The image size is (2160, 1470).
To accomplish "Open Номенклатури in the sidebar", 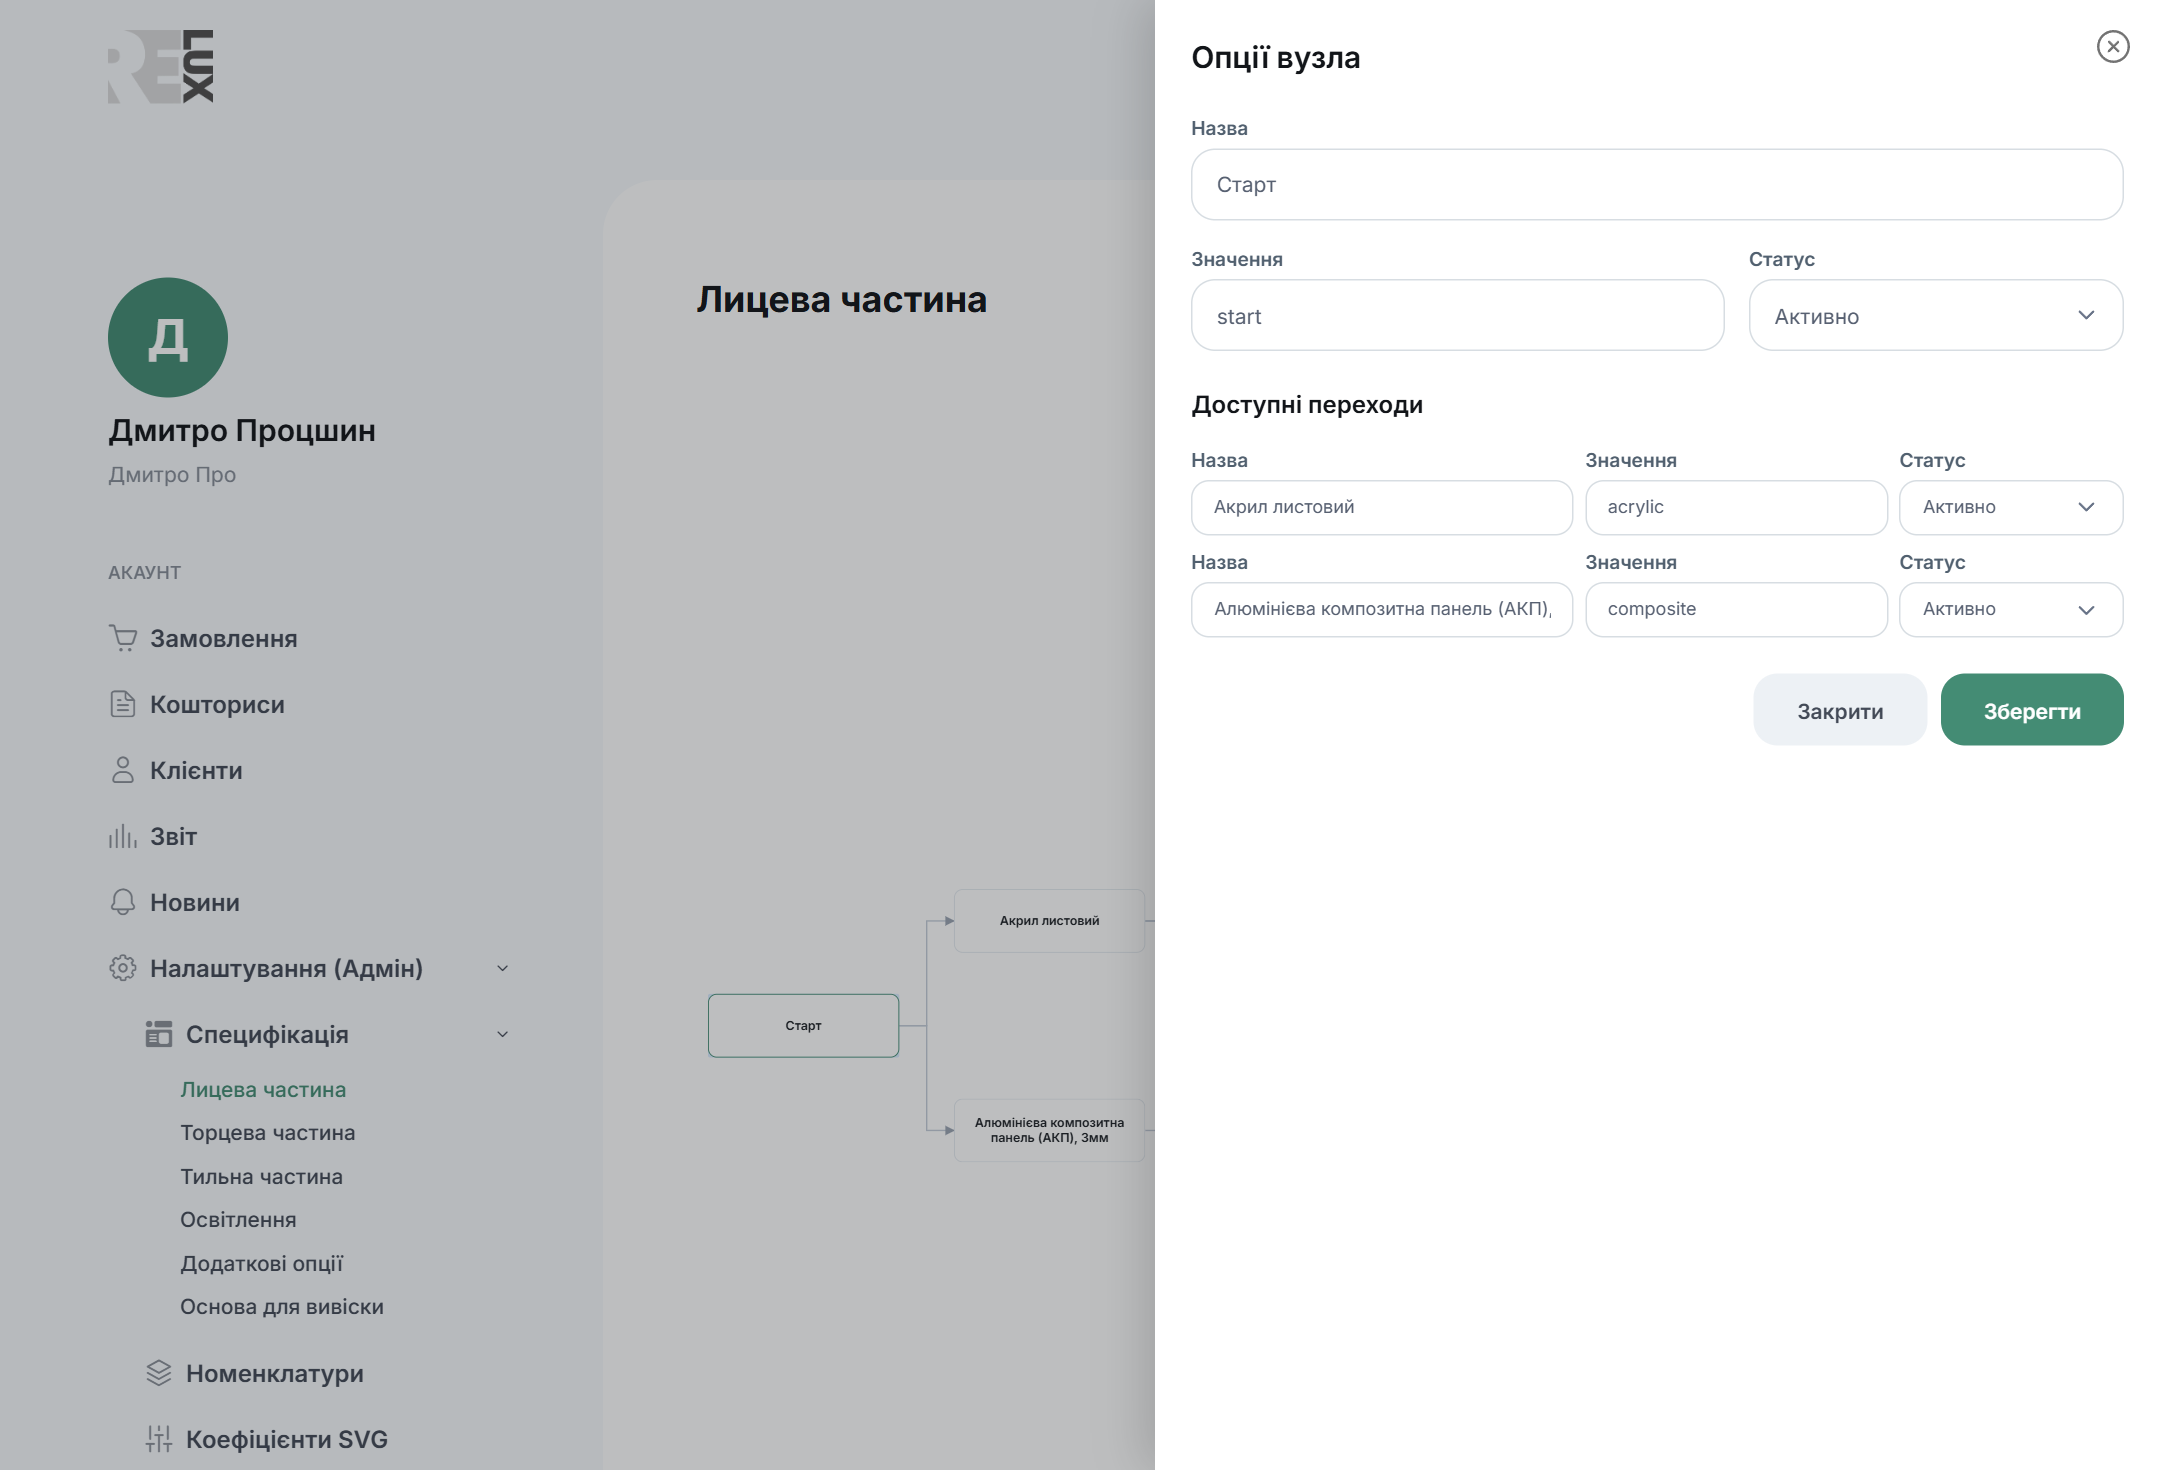I will pyautogui.click(x=274, y=1373).
